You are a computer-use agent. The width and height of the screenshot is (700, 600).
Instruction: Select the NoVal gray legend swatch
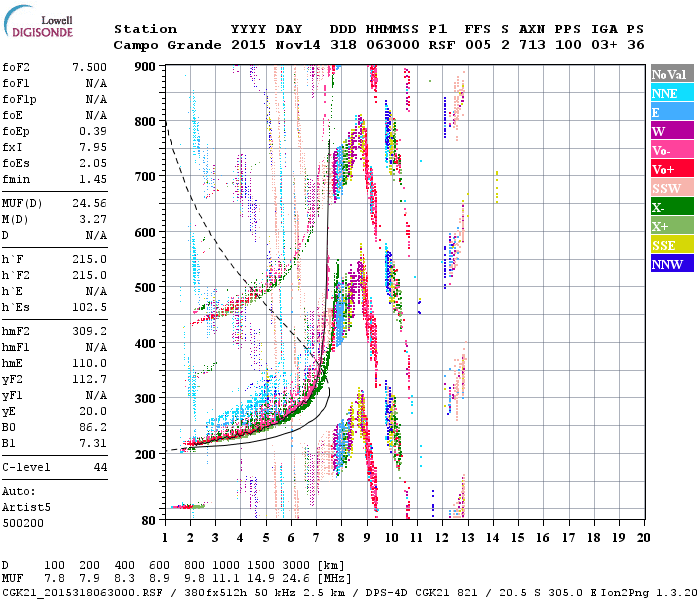pos(672,74)
